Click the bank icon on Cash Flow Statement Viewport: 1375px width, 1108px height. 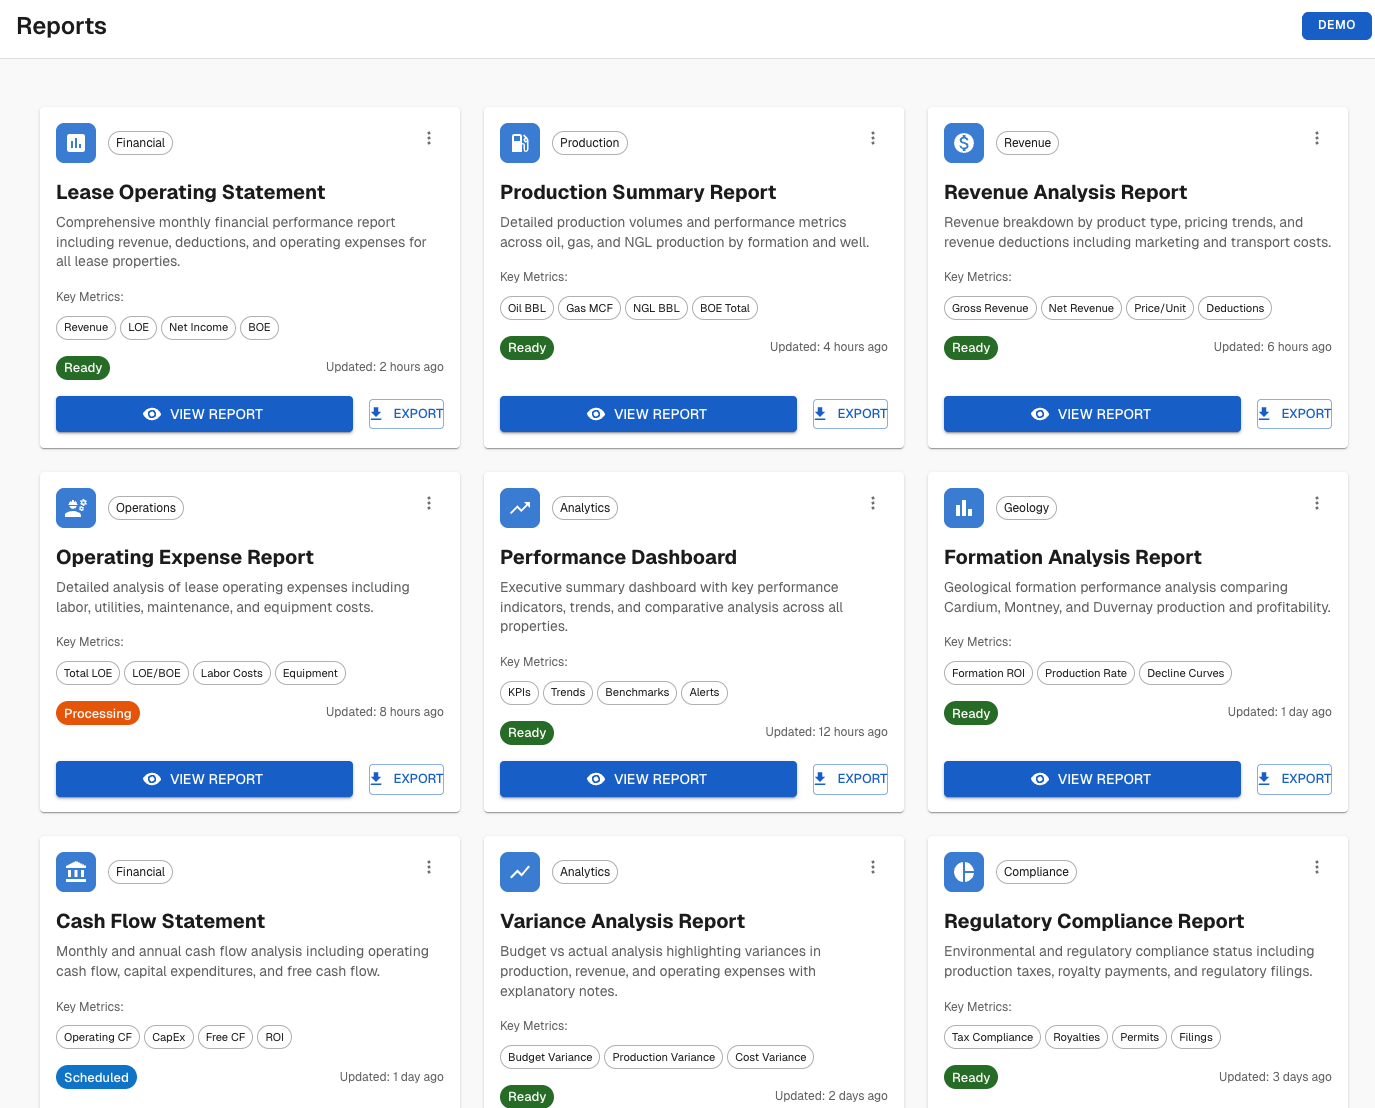coord(75,871)
